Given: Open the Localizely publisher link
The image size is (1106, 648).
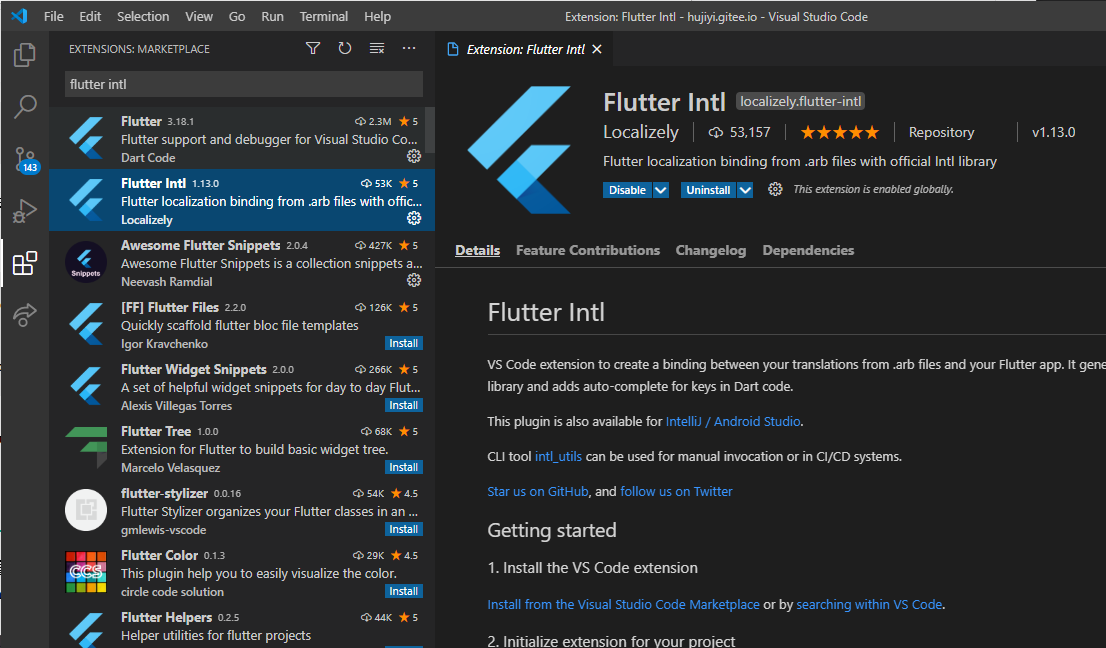Looking at the screenshot, I should pos(640,133).
